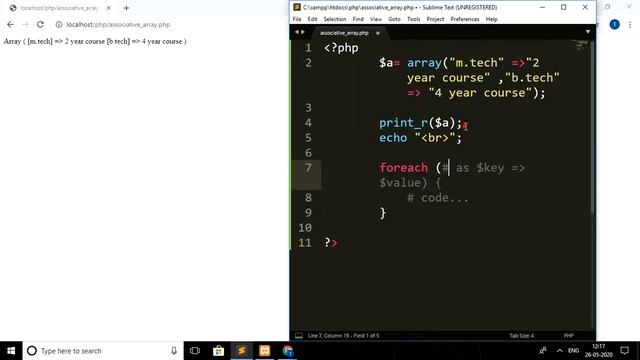Viewport: 640px width, 360px height.
Task: Open the View menu
Action: [x=376, y=19]
